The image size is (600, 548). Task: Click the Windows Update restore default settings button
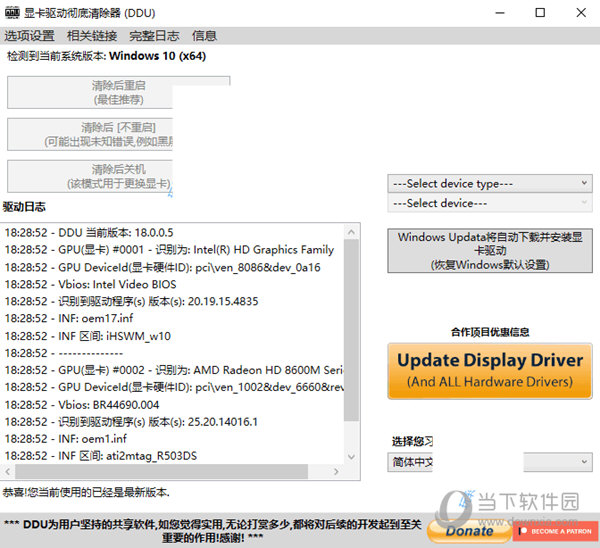coord(490,251)
